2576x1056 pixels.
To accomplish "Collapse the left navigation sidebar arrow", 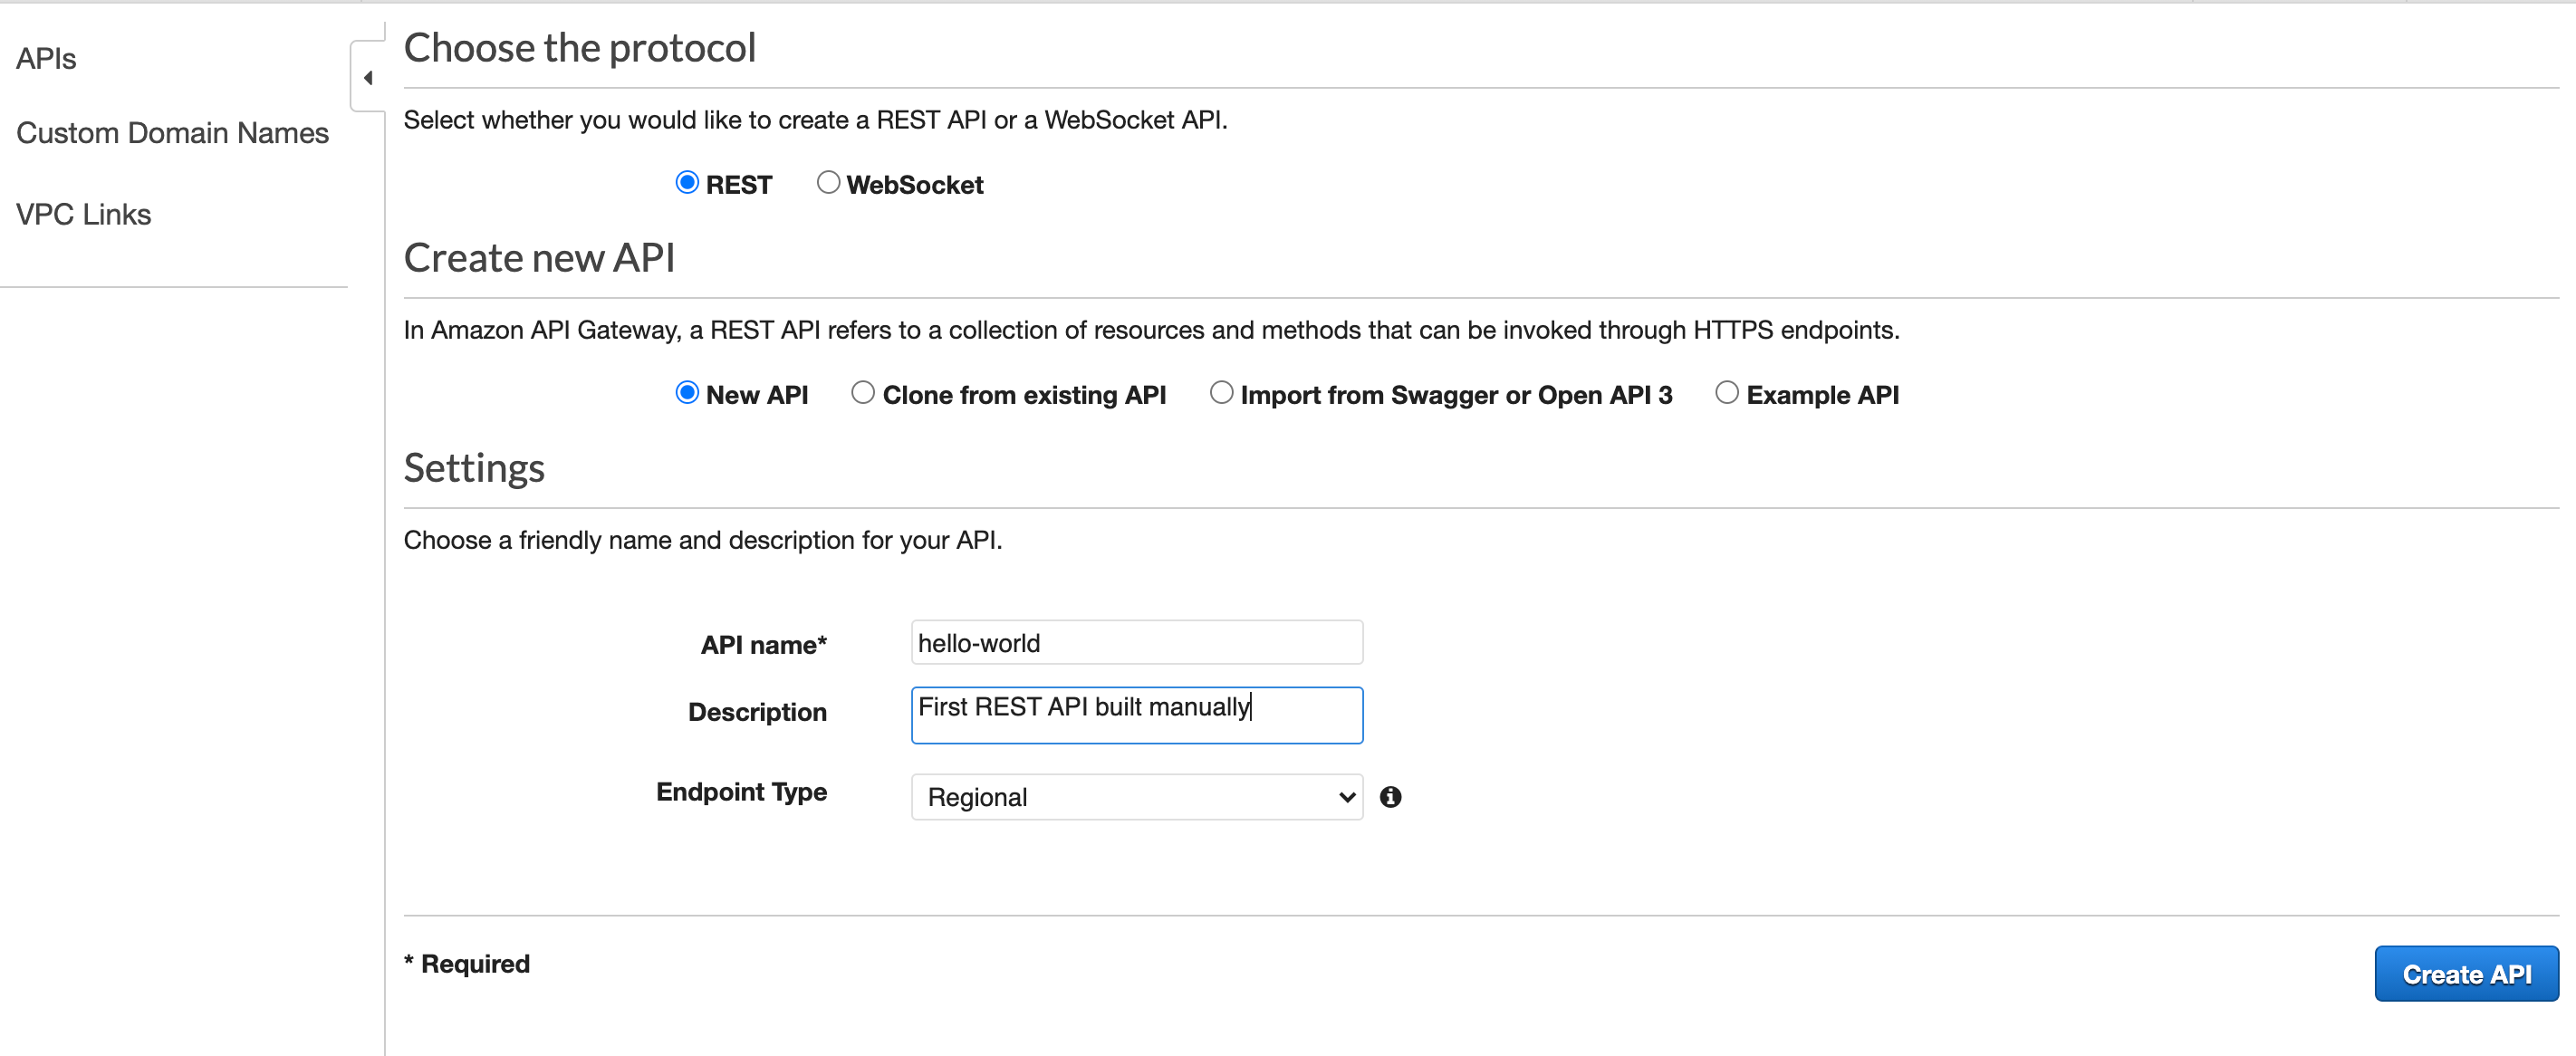I will click(368, 77).
